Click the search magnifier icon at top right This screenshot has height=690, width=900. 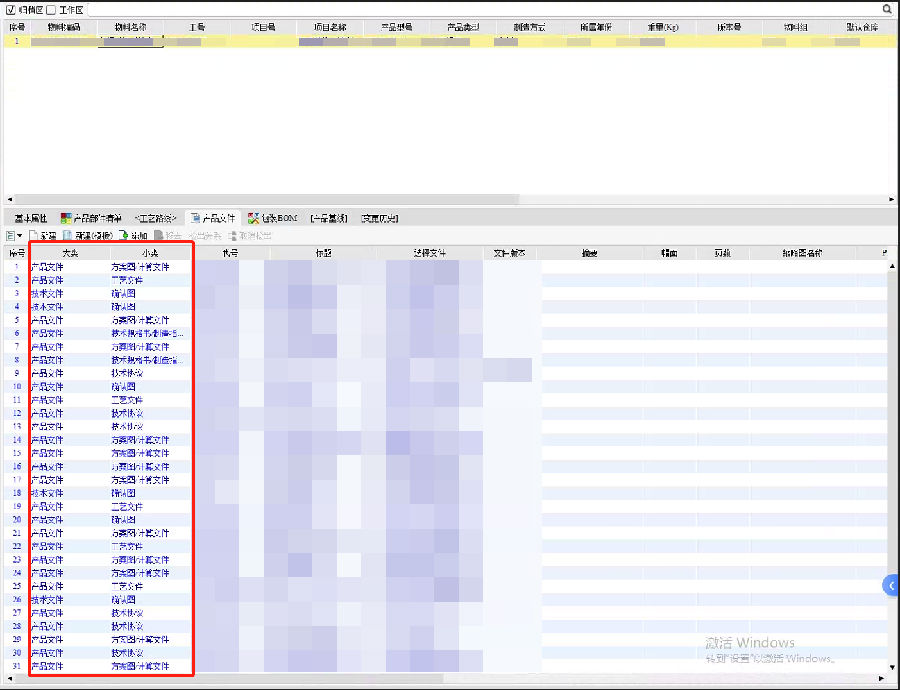coord(887,8)
